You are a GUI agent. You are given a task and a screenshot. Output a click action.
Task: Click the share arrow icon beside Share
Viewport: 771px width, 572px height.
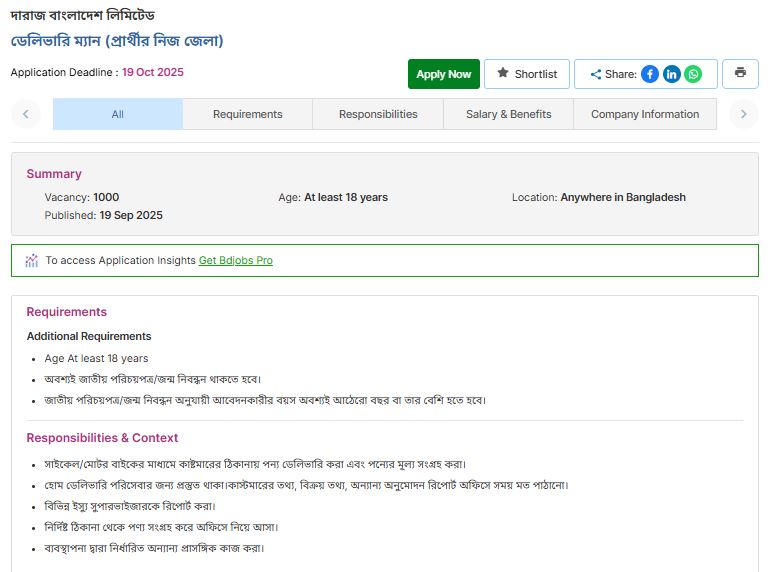(x=595, y=74)
